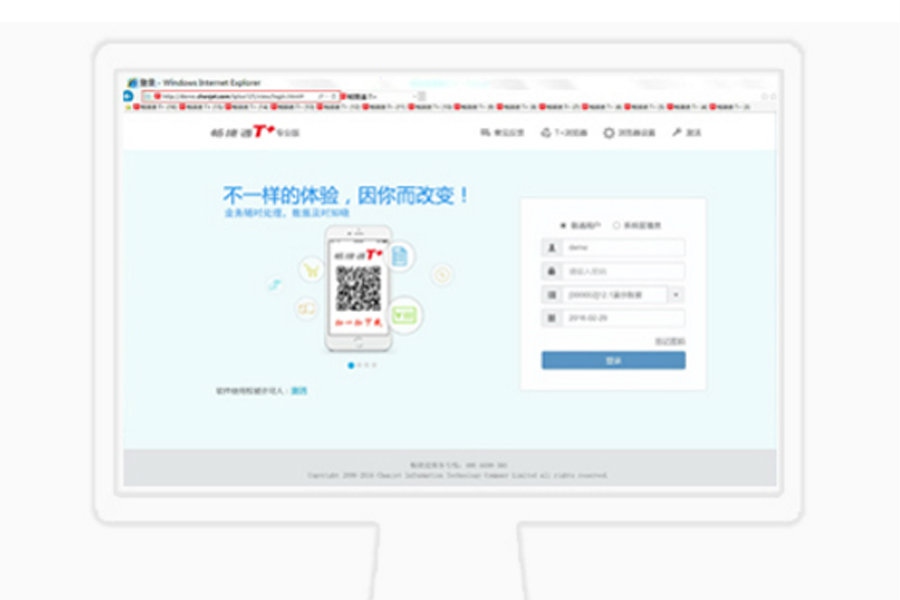Click the yellow shopping cart icon
Image resolution: width=900 pixels, height=600 pixels.
click(311, 269)
